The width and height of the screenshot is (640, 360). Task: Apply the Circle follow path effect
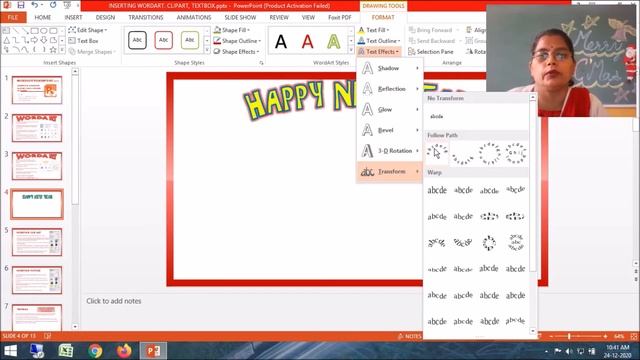[489, 154]
